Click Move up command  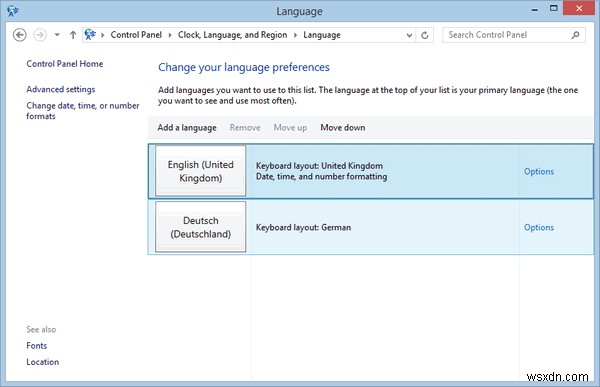coord(290,127)
